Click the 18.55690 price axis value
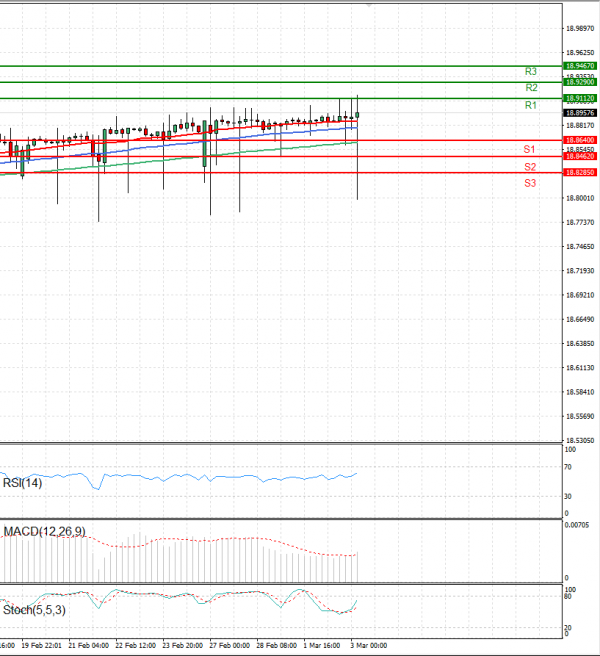Viewport: 600px width, 656px height. pos(580,417)
